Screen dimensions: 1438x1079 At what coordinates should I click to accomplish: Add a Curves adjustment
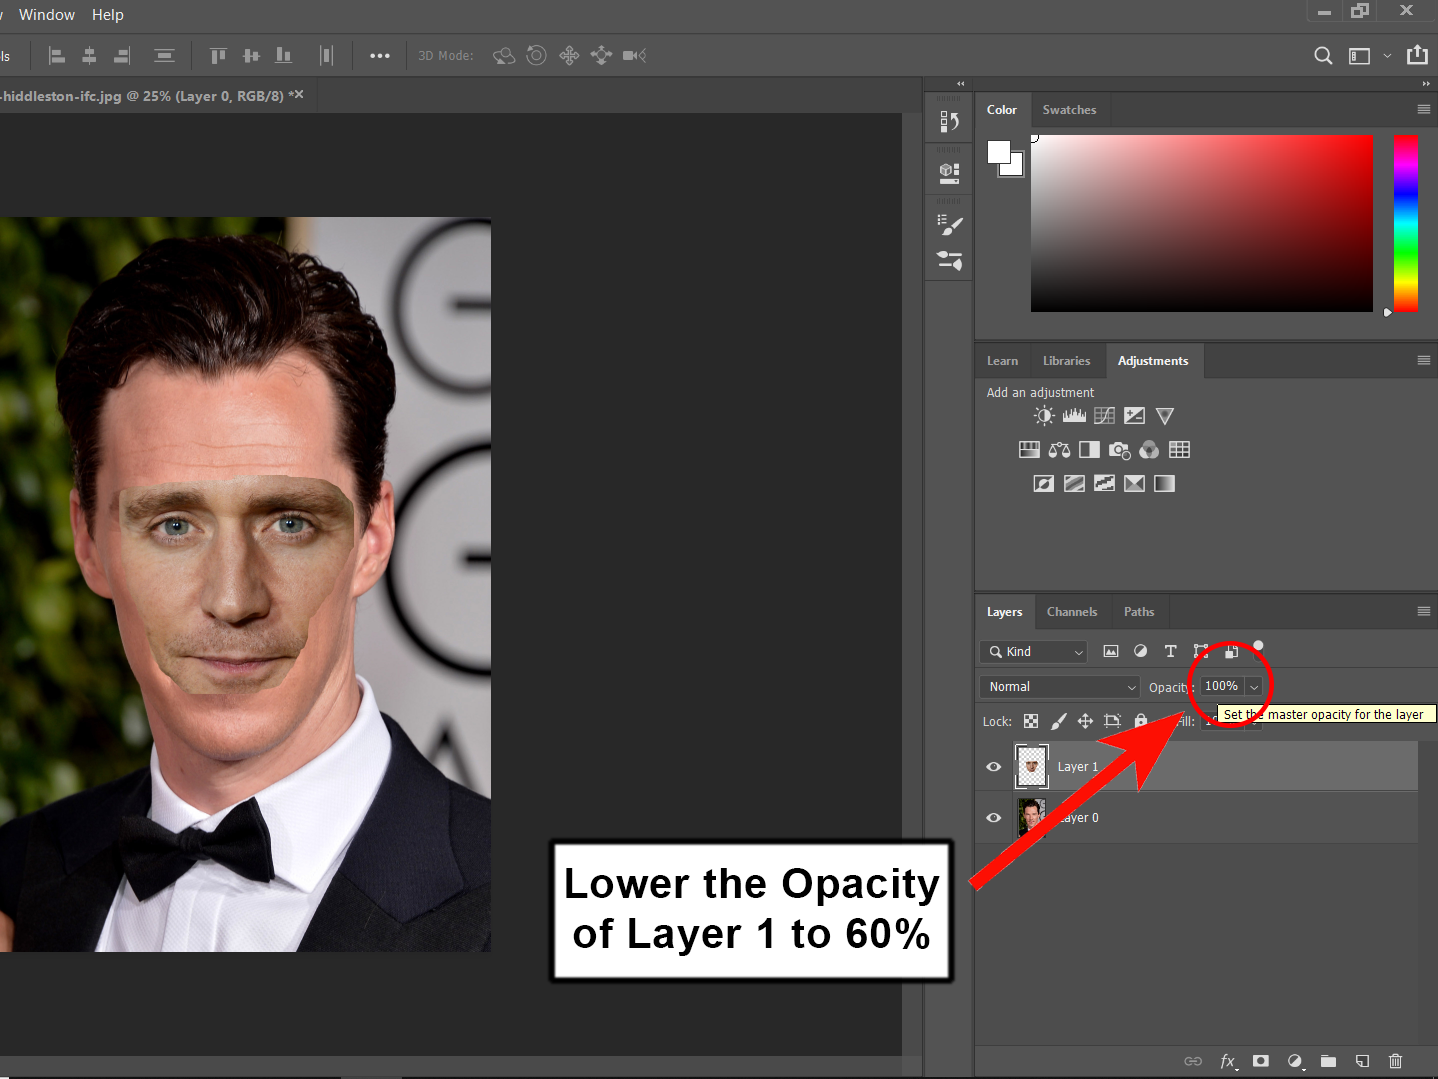pos(1104,415)
